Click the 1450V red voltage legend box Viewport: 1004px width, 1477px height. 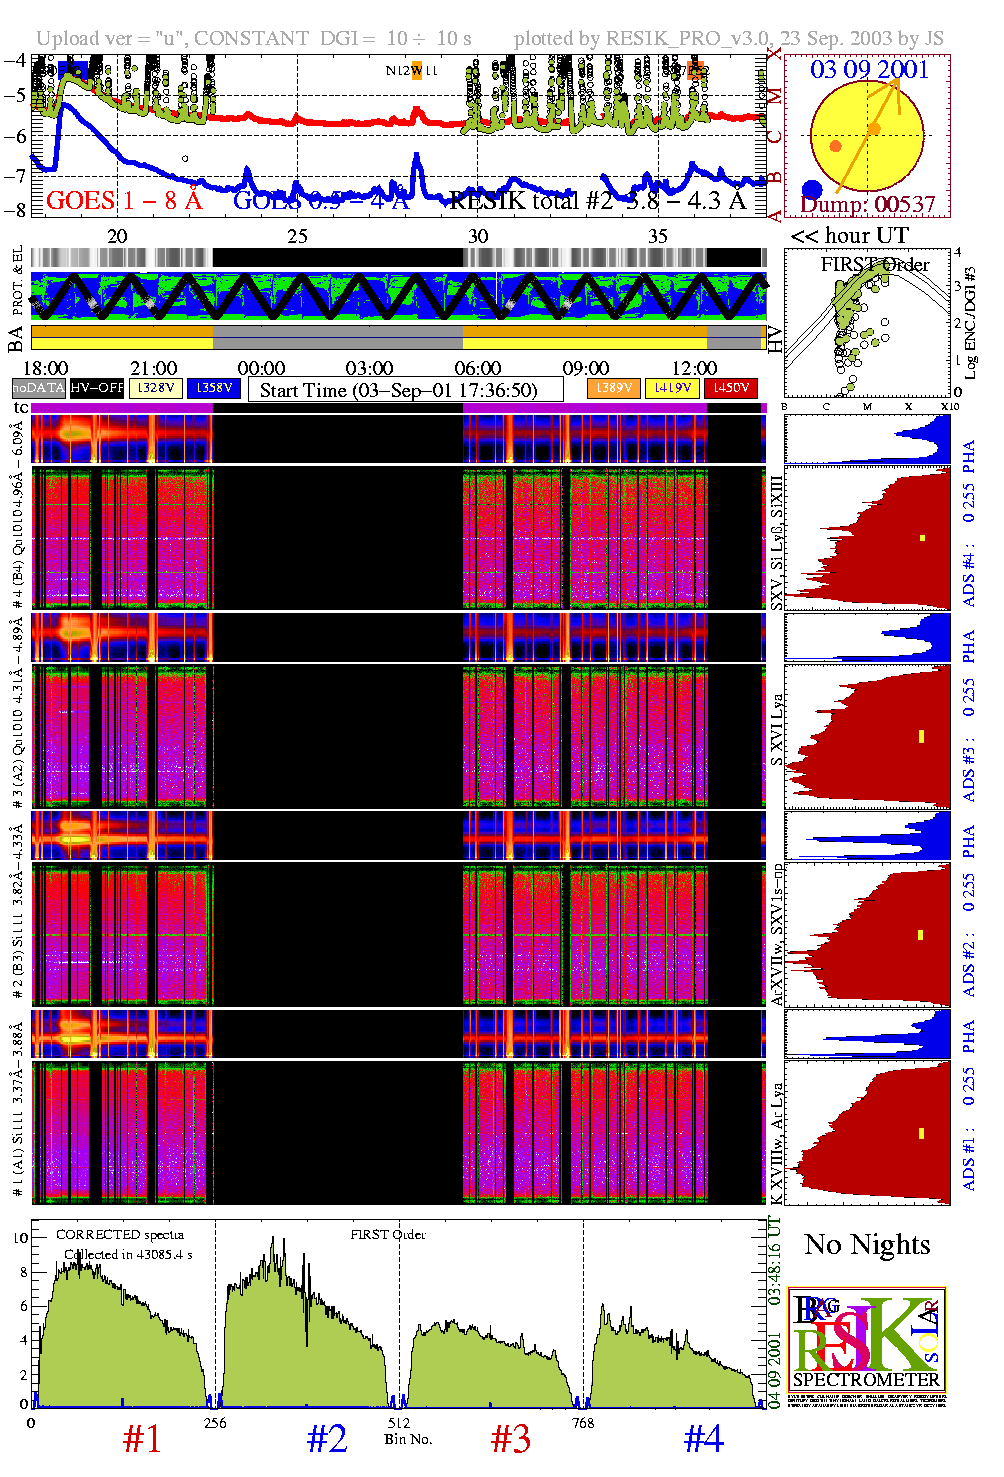click(731, 388)
